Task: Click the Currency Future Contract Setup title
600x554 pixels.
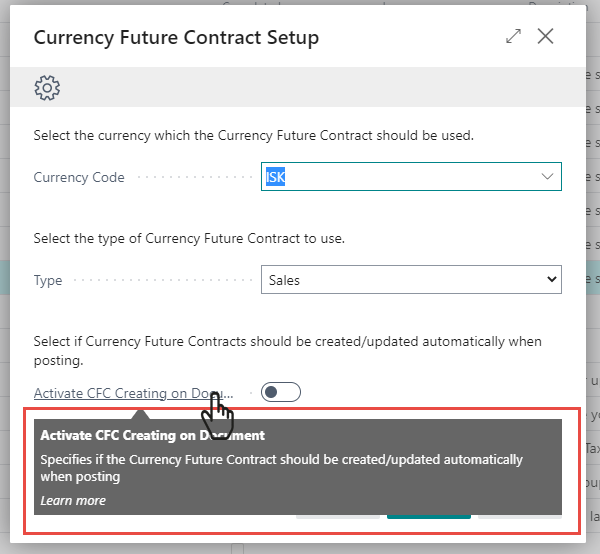Action: 176,38
